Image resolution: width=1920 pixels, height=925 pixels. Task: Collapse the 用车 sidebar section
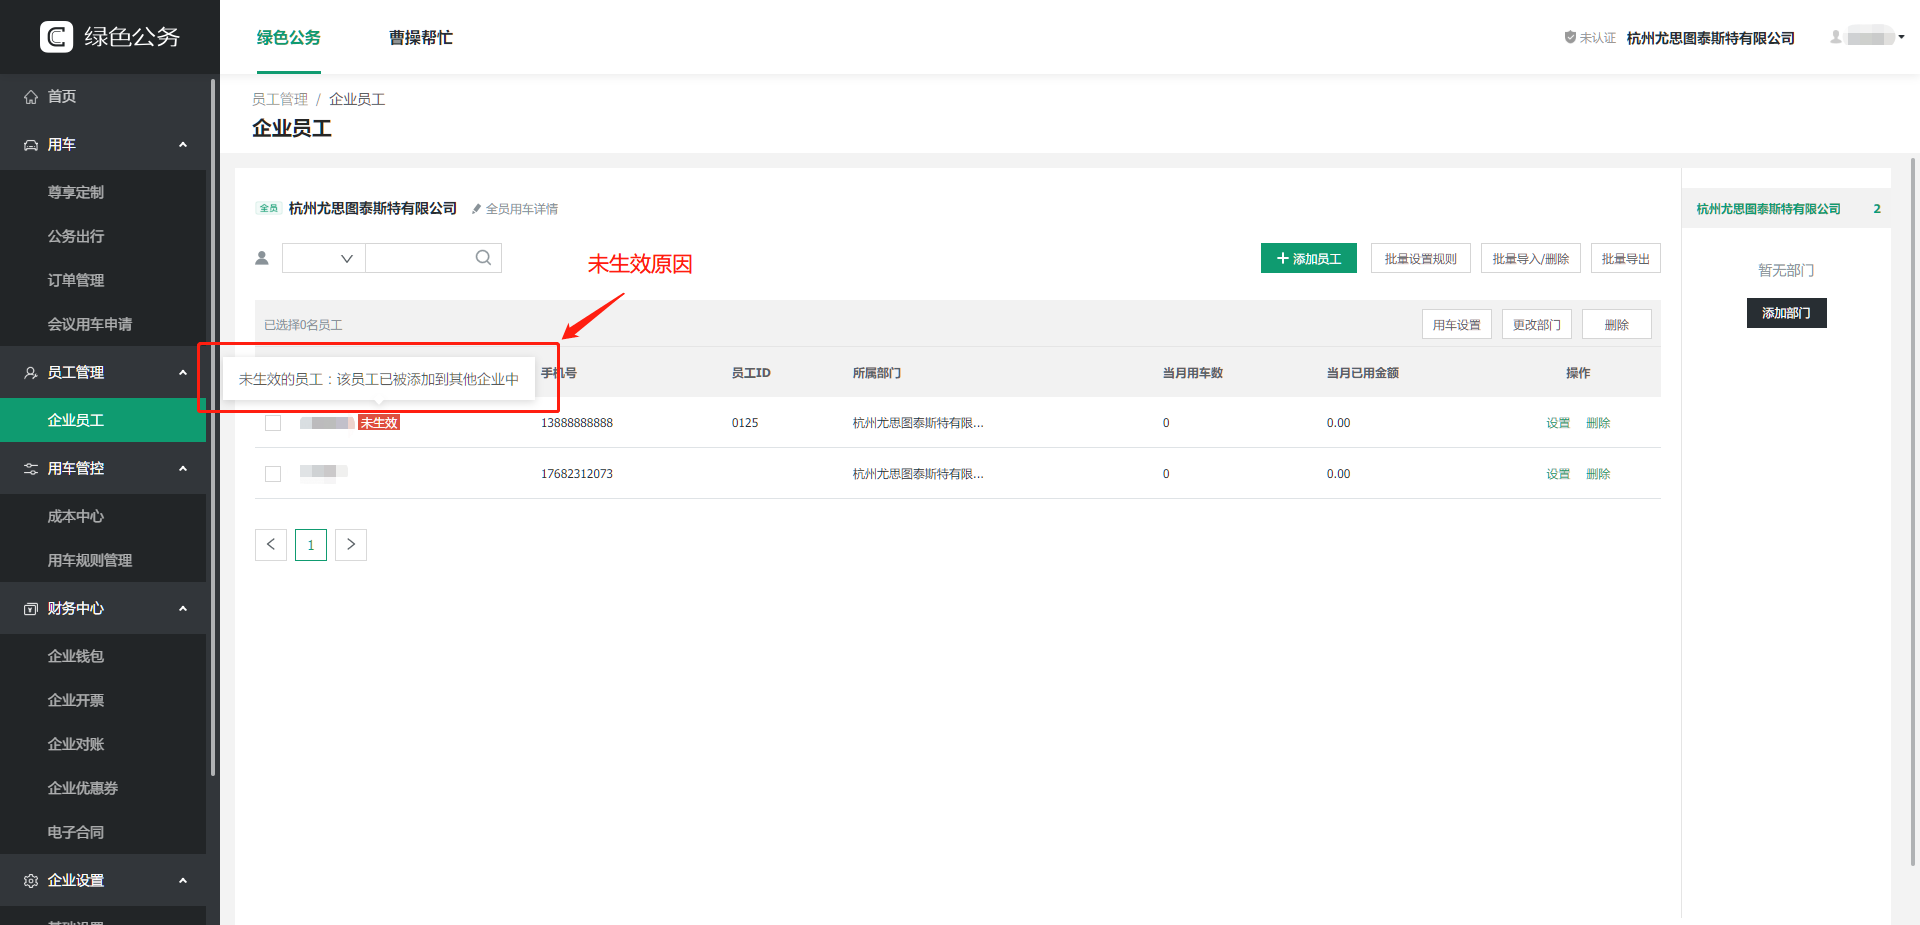183,145
